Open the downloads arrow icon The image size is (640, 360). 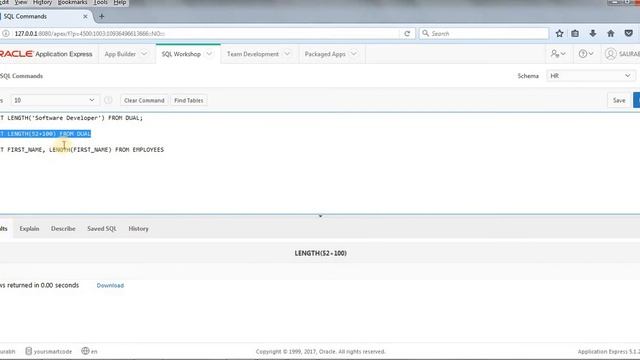pos(593,33)
